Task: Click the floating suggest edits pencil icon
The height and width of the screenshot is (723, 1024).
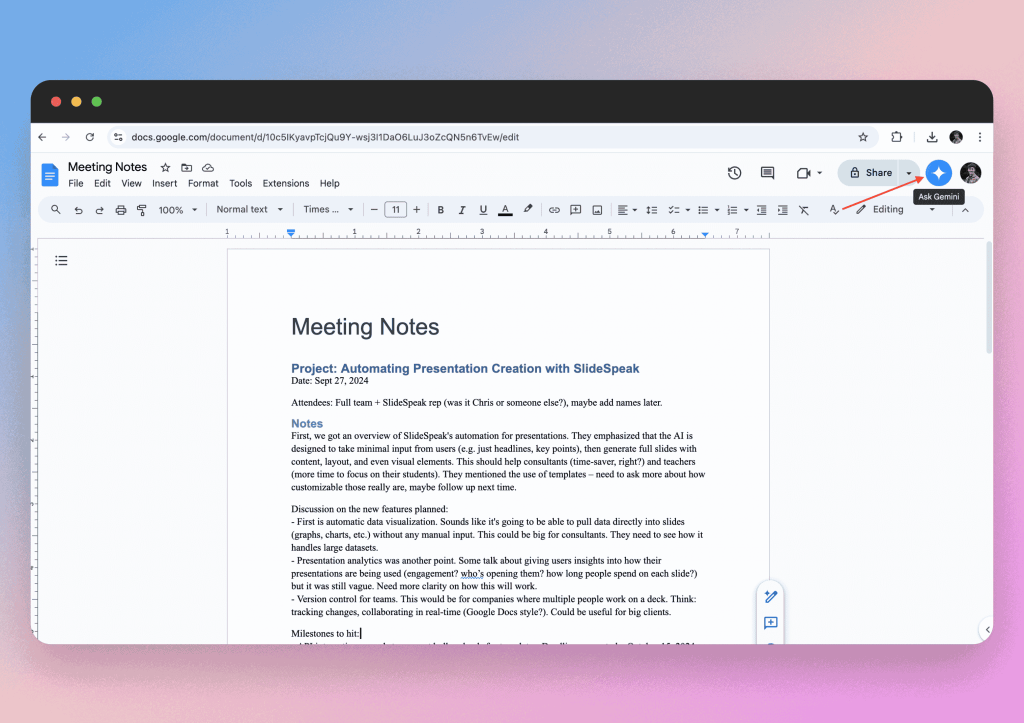Action: coord(771,596)
